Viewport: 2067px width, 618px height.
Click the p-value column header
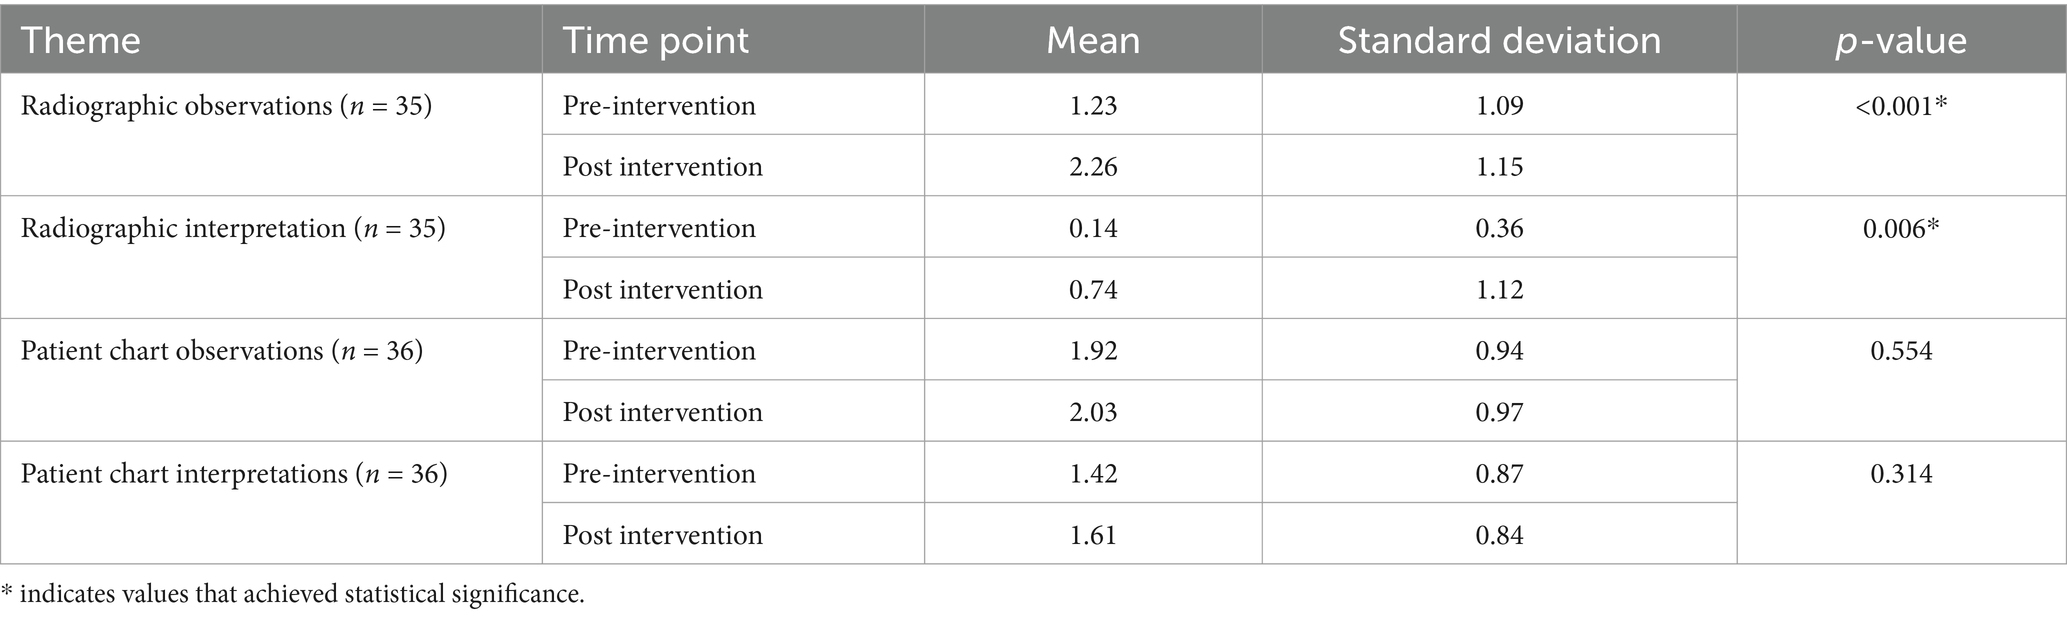pos(1901,40)
